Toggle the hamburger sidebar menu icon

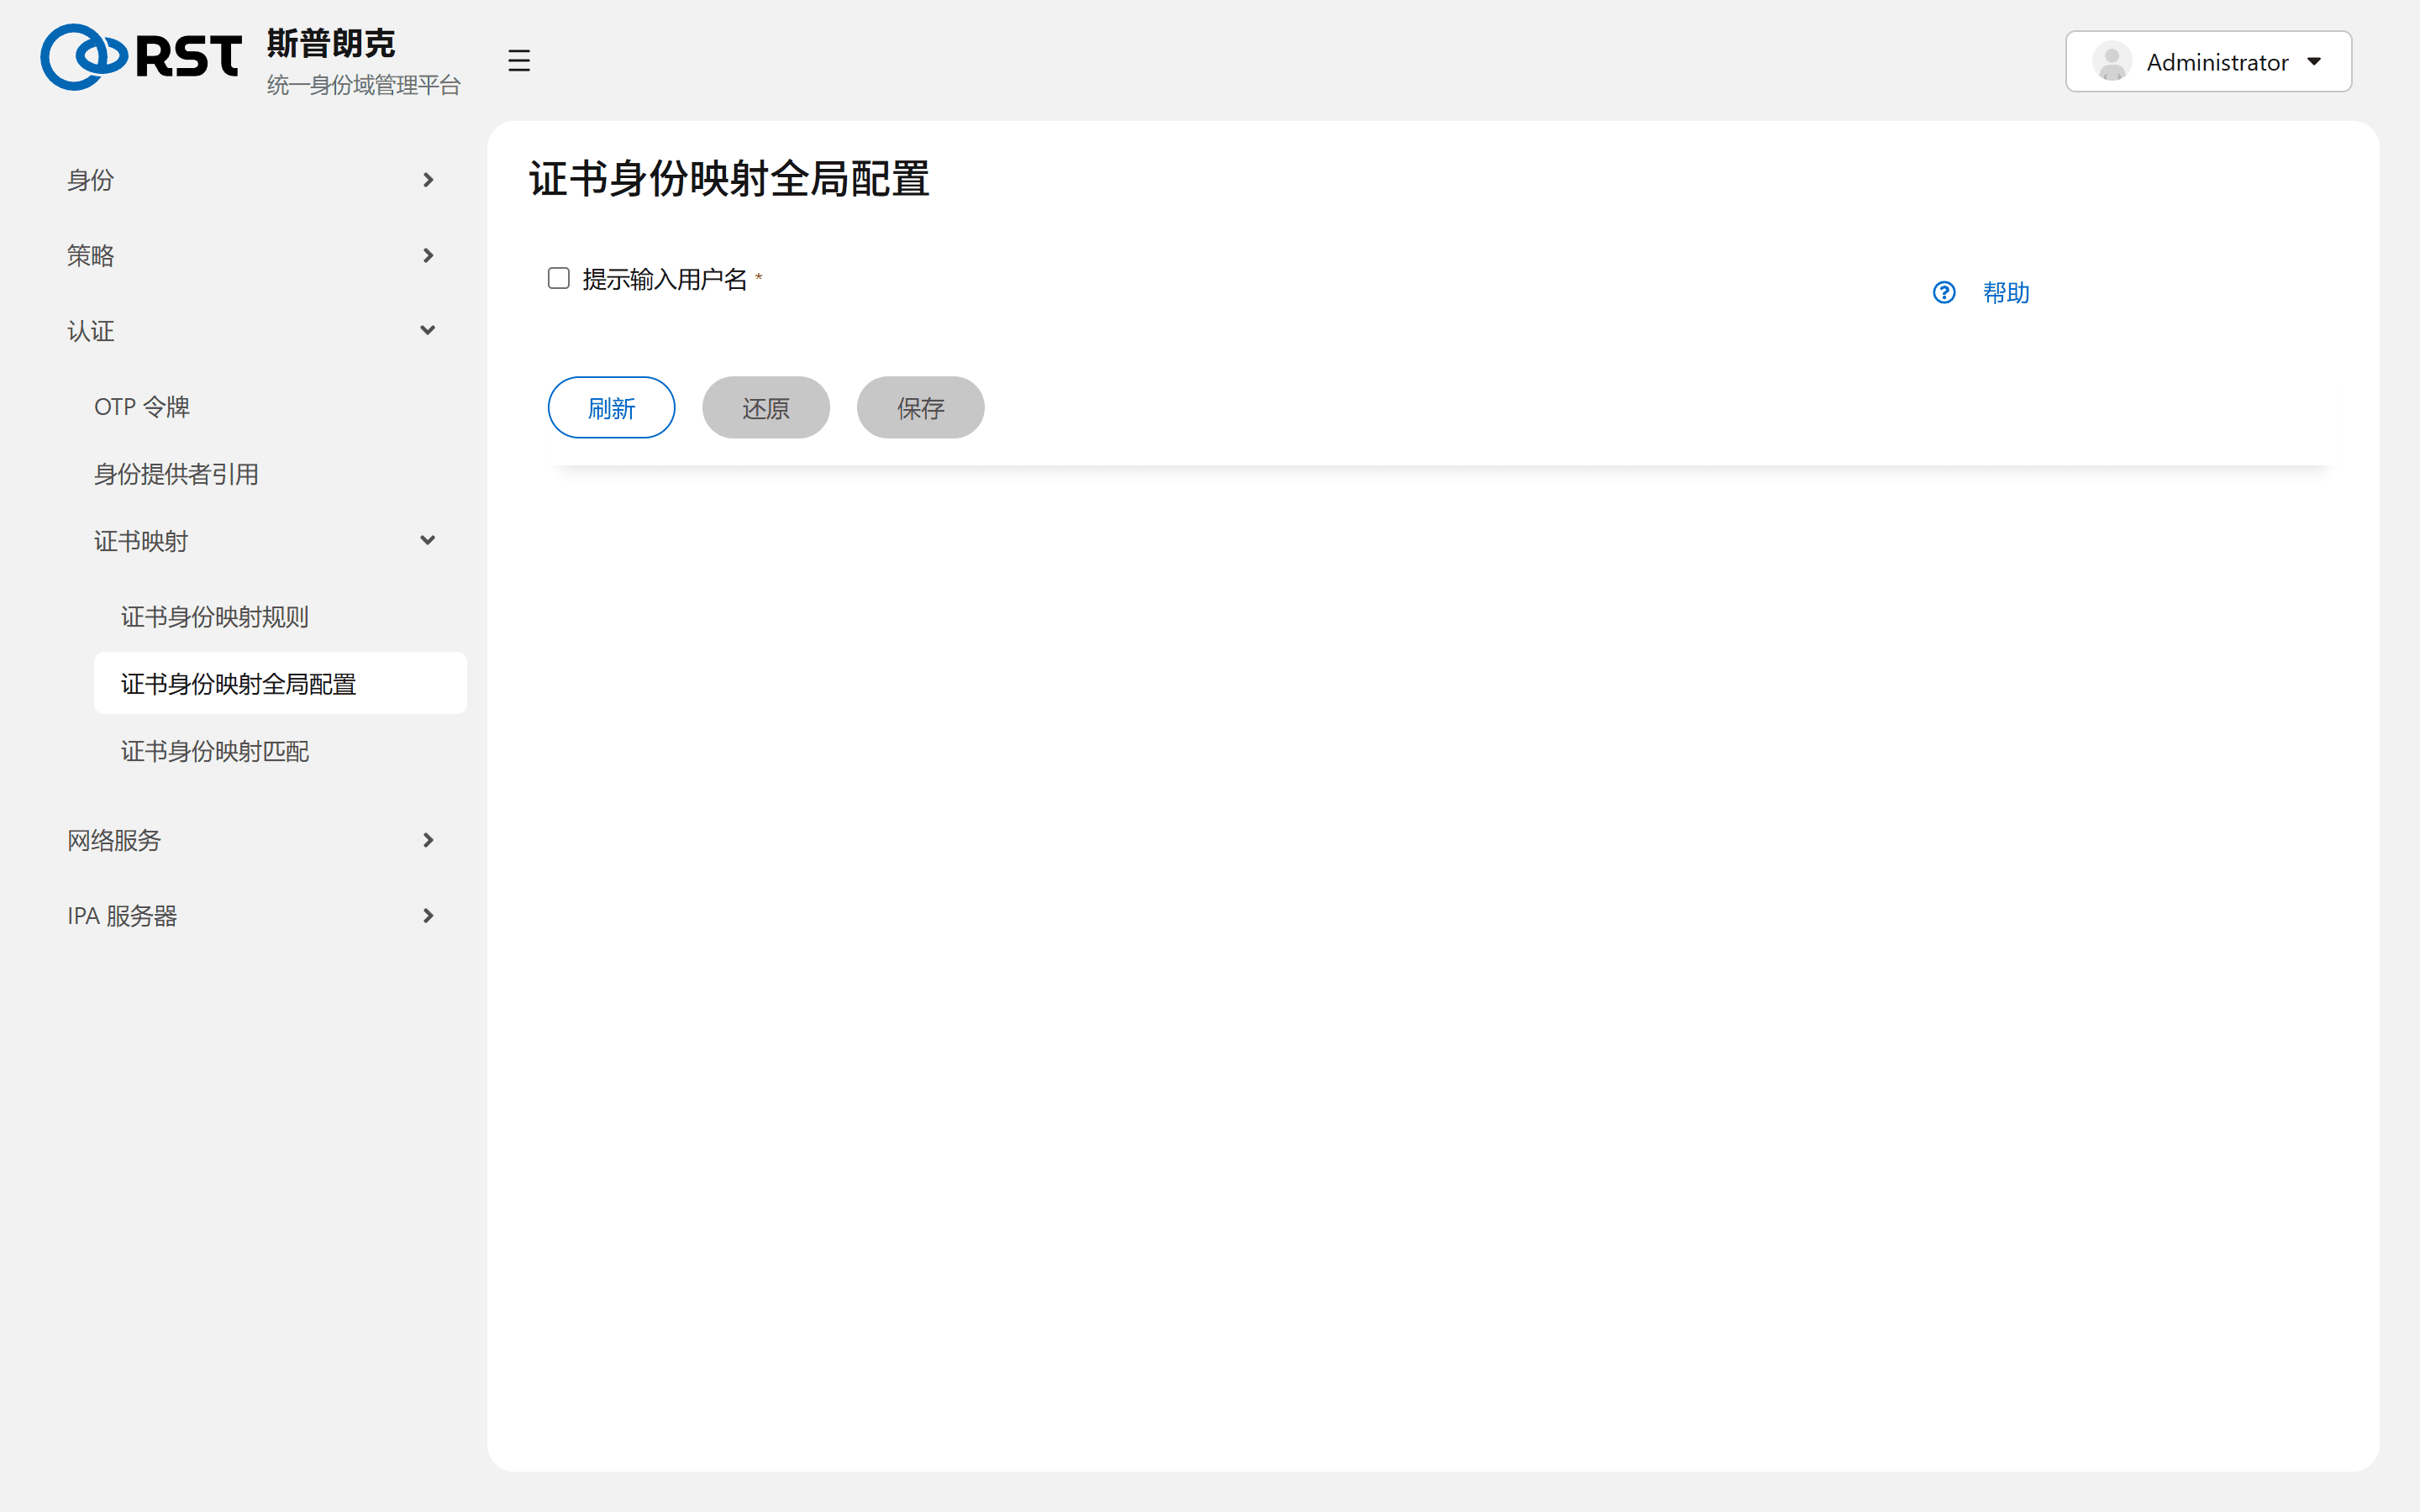[x=518, y=61]
